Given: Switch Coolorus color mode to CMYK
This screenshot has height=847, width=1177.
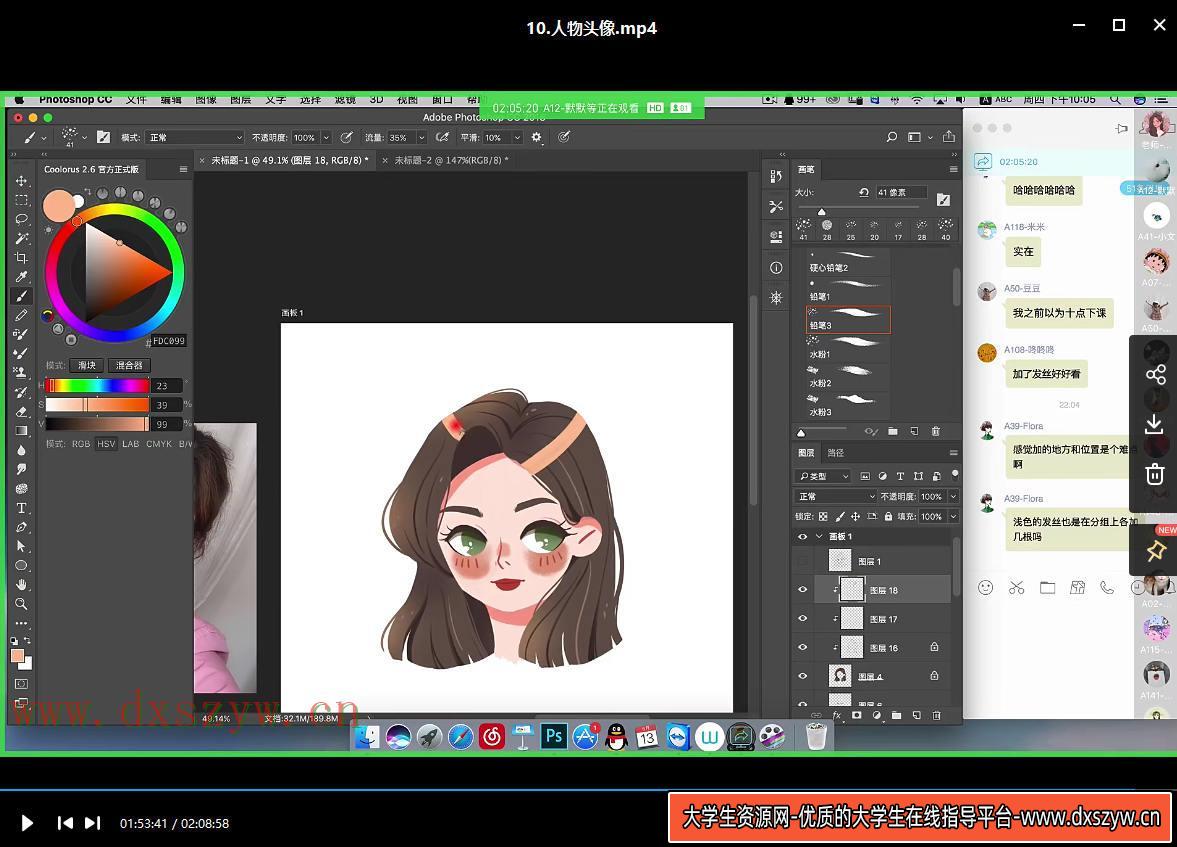Looking at the screenshot, I should [159, 444].
